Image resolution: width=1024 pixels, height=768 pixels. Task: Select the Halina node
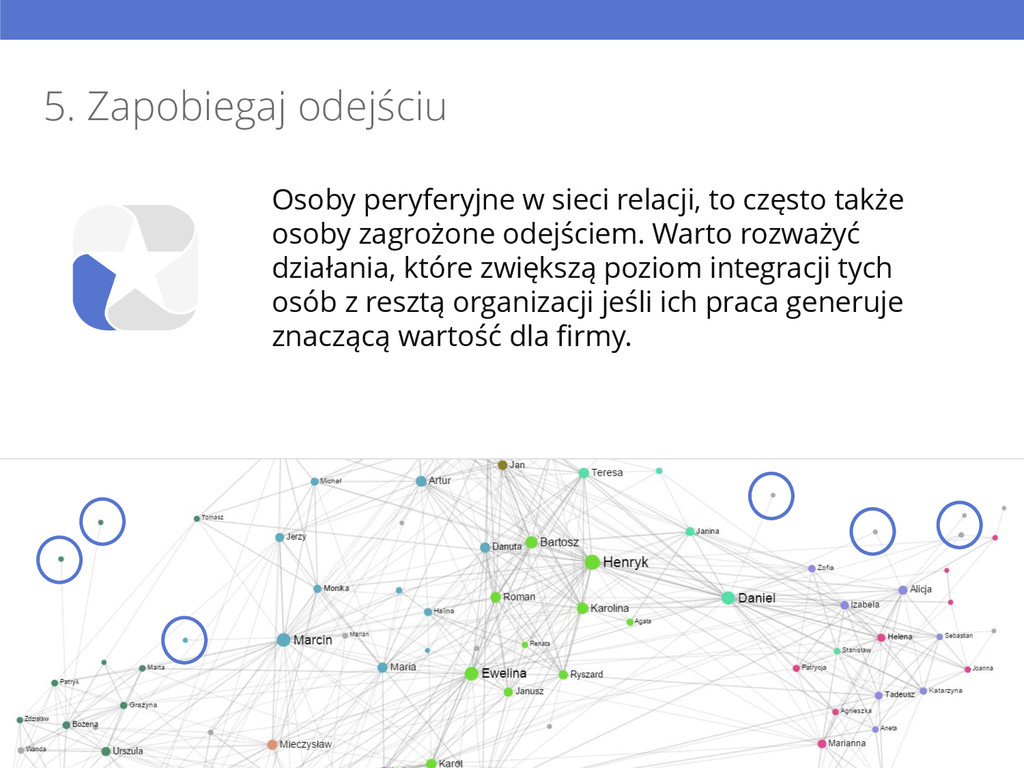428,612
